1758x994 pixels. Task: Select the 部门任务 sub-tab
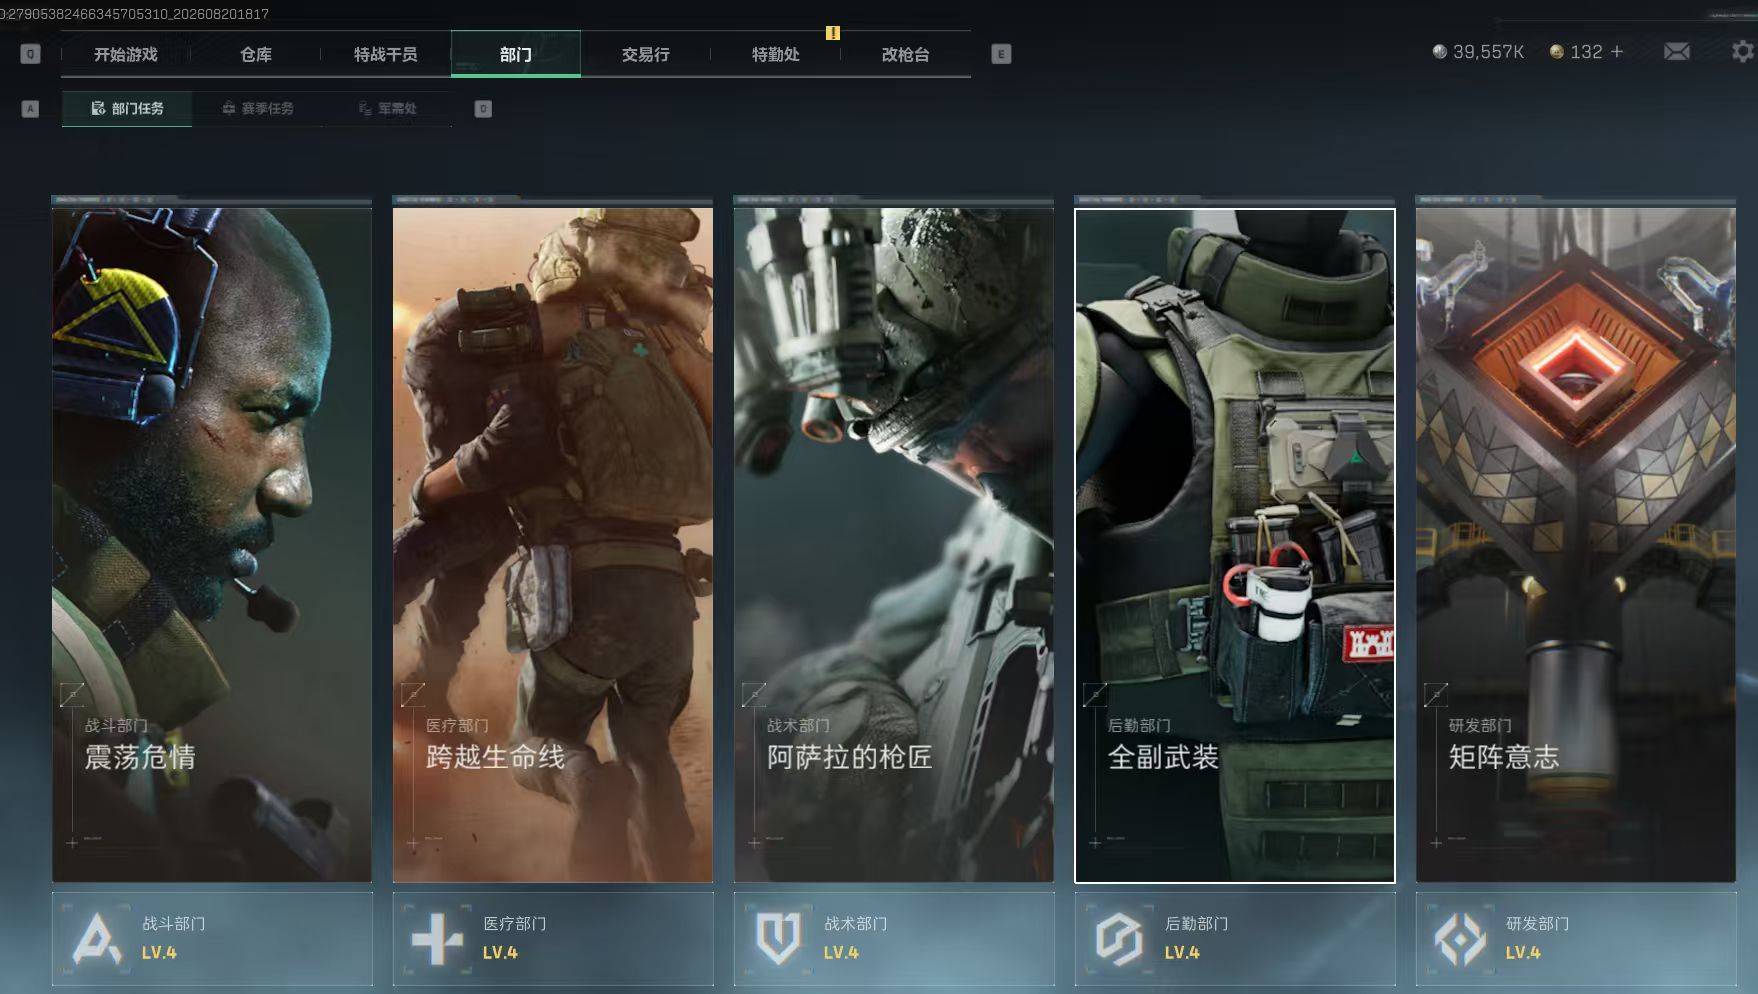127,108
